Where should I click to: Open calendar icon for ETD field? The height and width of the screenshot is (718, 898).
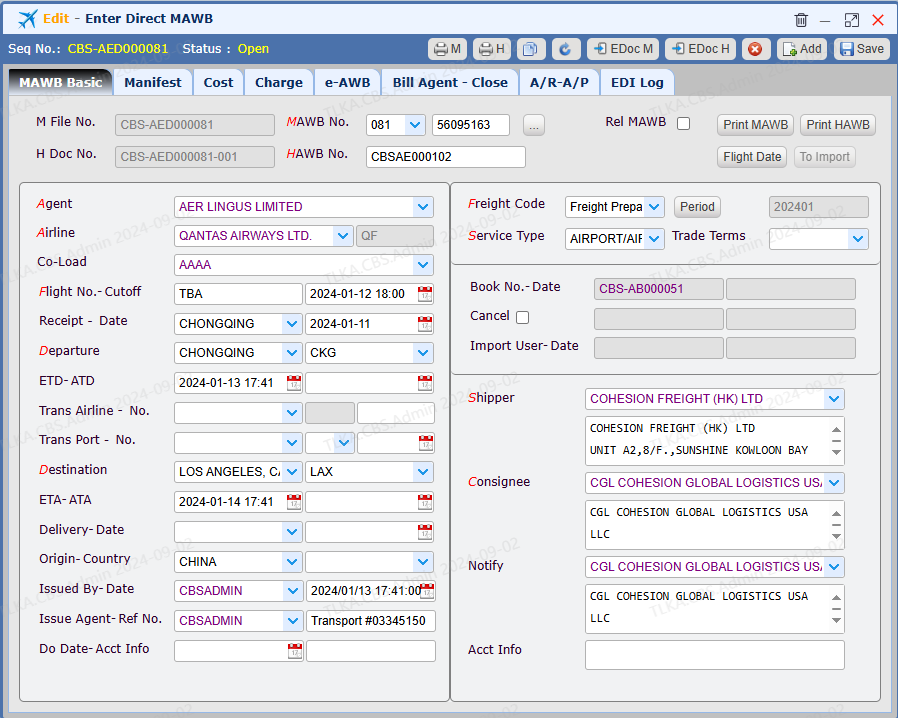pyautogui.click(x=294, y=383)
